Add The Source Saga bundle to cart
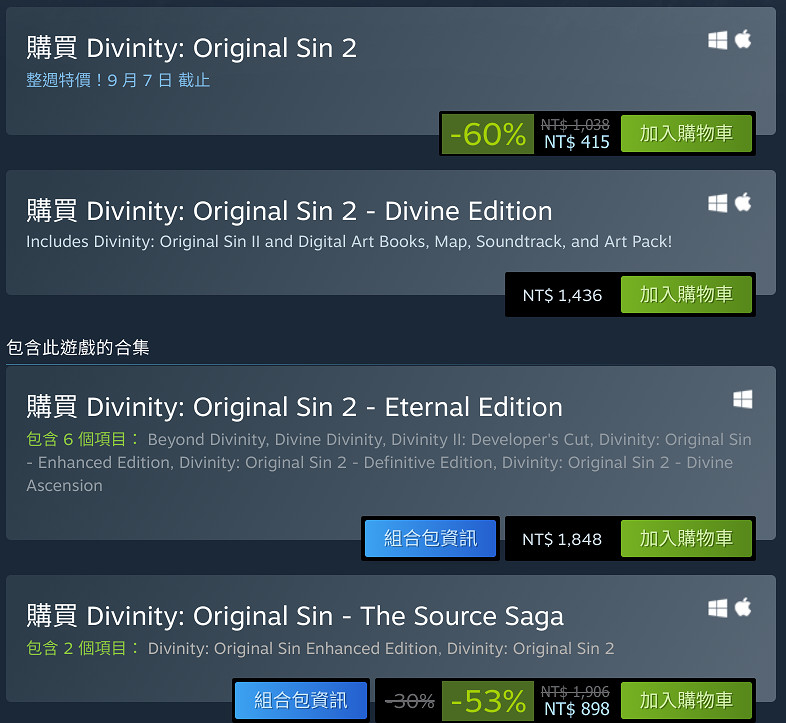Viewport: 786px width, 723px height. [686, 701]
